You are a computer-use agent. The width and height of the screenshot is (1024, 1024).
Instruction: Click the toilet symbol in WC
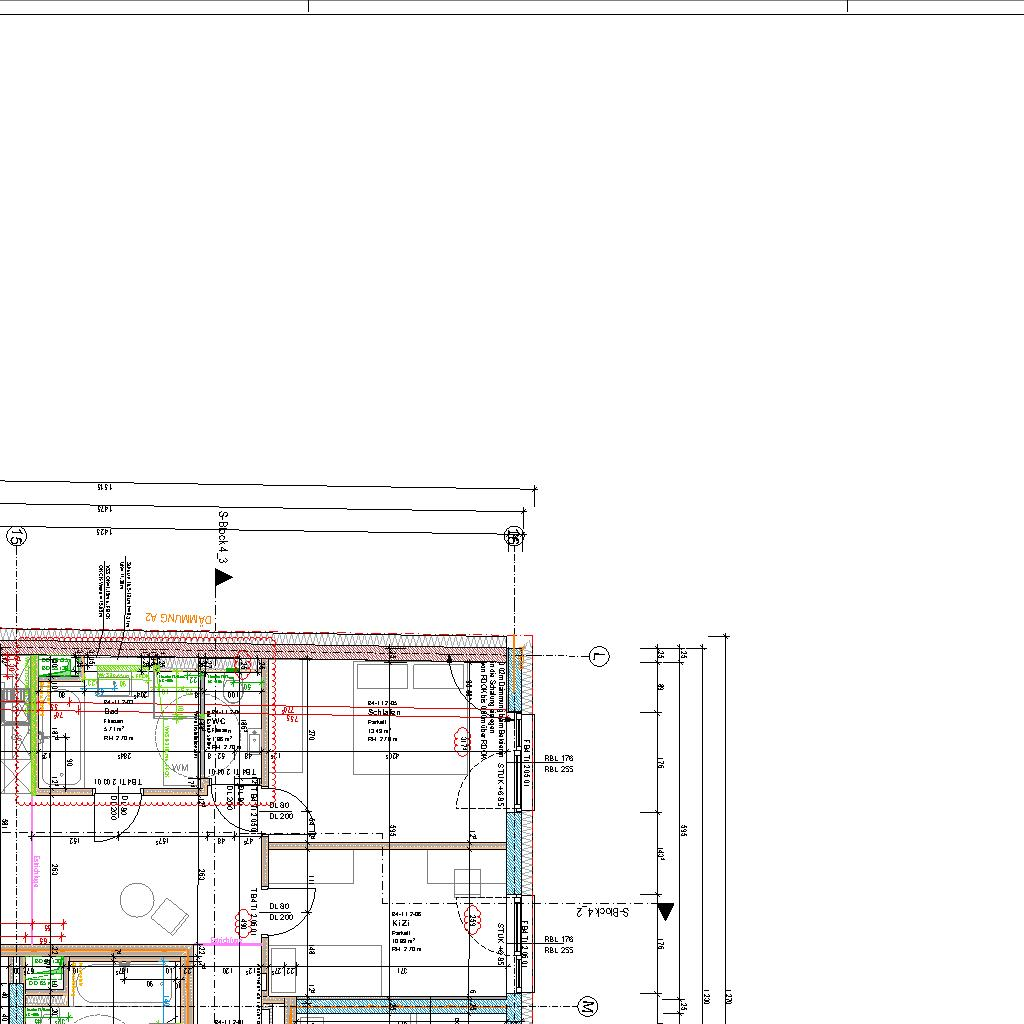[x=234, y=688]
